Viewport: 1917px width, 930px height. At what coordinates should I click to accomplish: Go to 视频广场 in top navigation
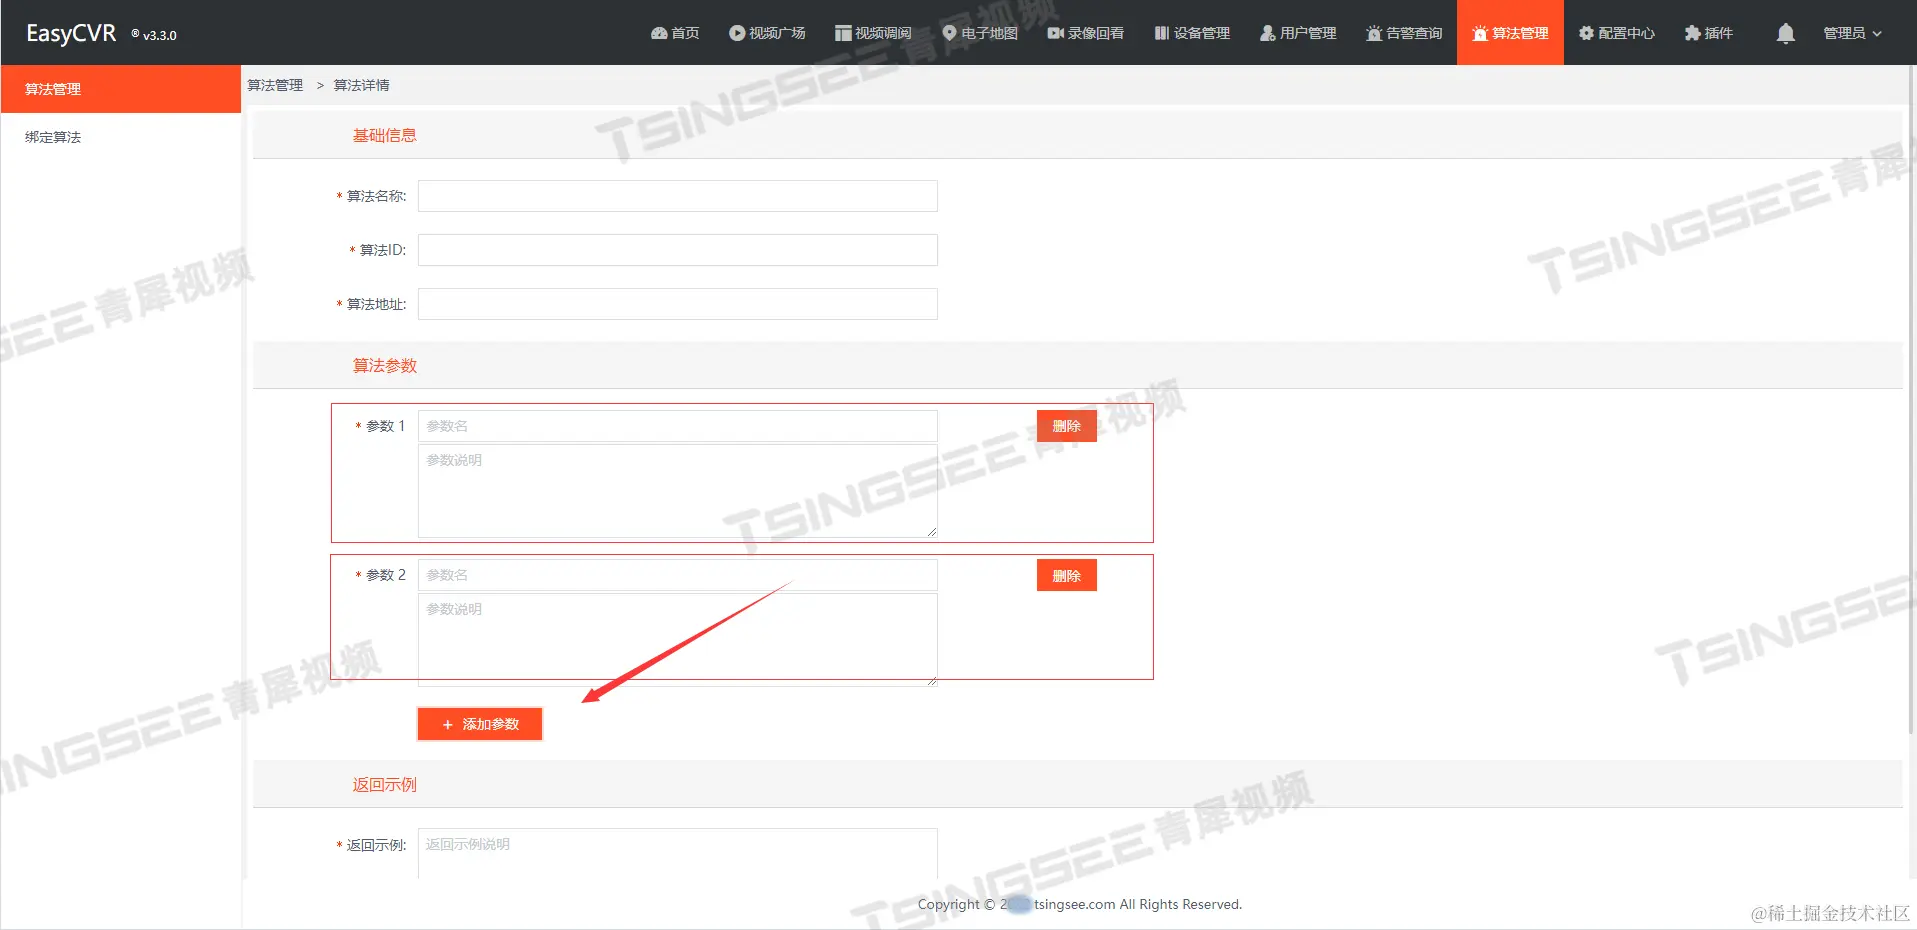click(x=767, y=33)
